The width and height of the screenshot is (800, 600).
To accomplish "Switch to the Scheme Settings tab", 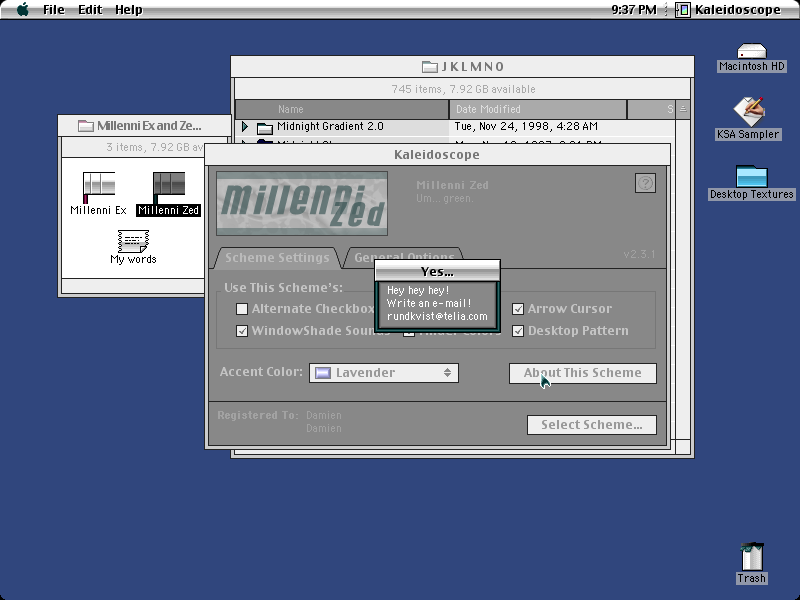I will (x=277, y=257).
